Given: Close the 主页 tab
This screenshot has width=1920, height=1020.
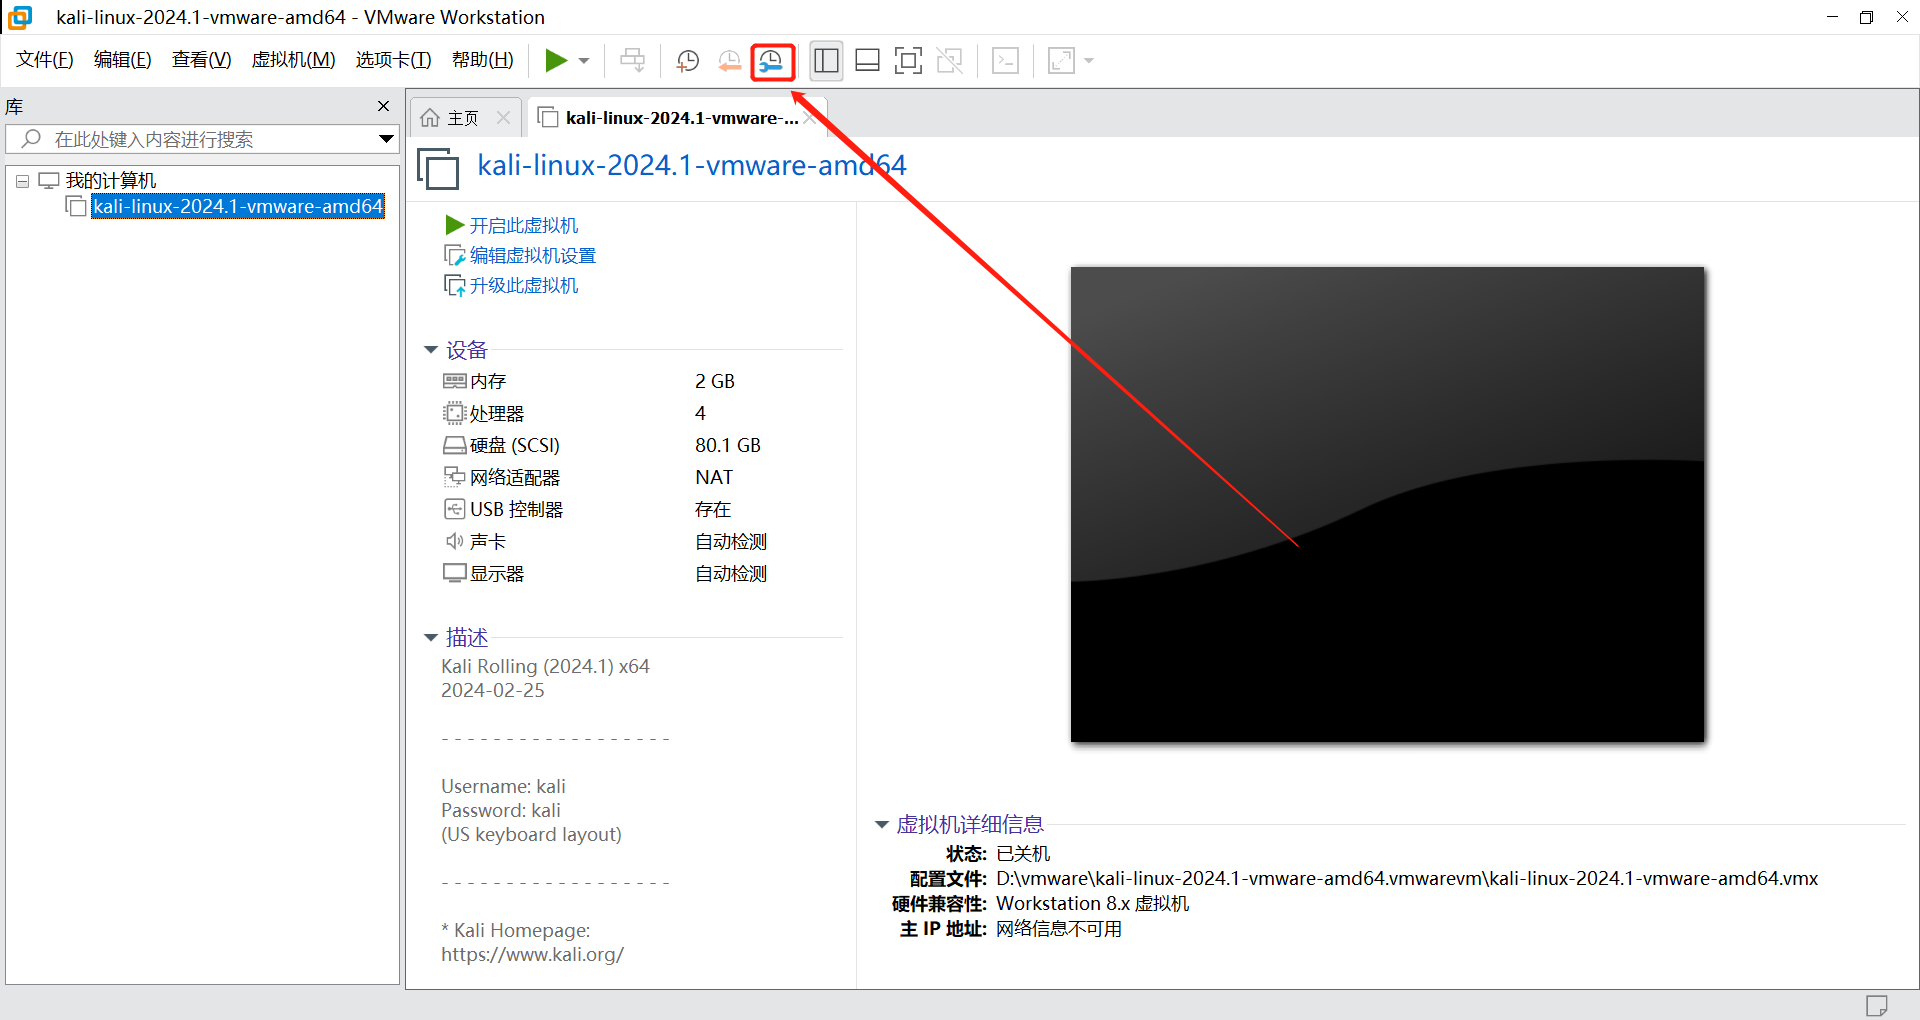Looking at the screenshot, I should [503, 118].
